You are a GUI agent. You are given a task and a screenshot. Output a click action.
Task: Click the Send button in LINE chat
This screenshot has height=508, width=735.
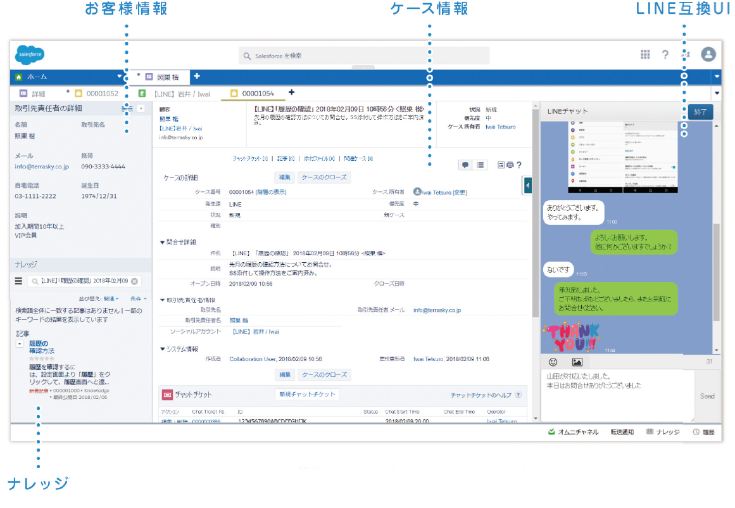[707, 396]
